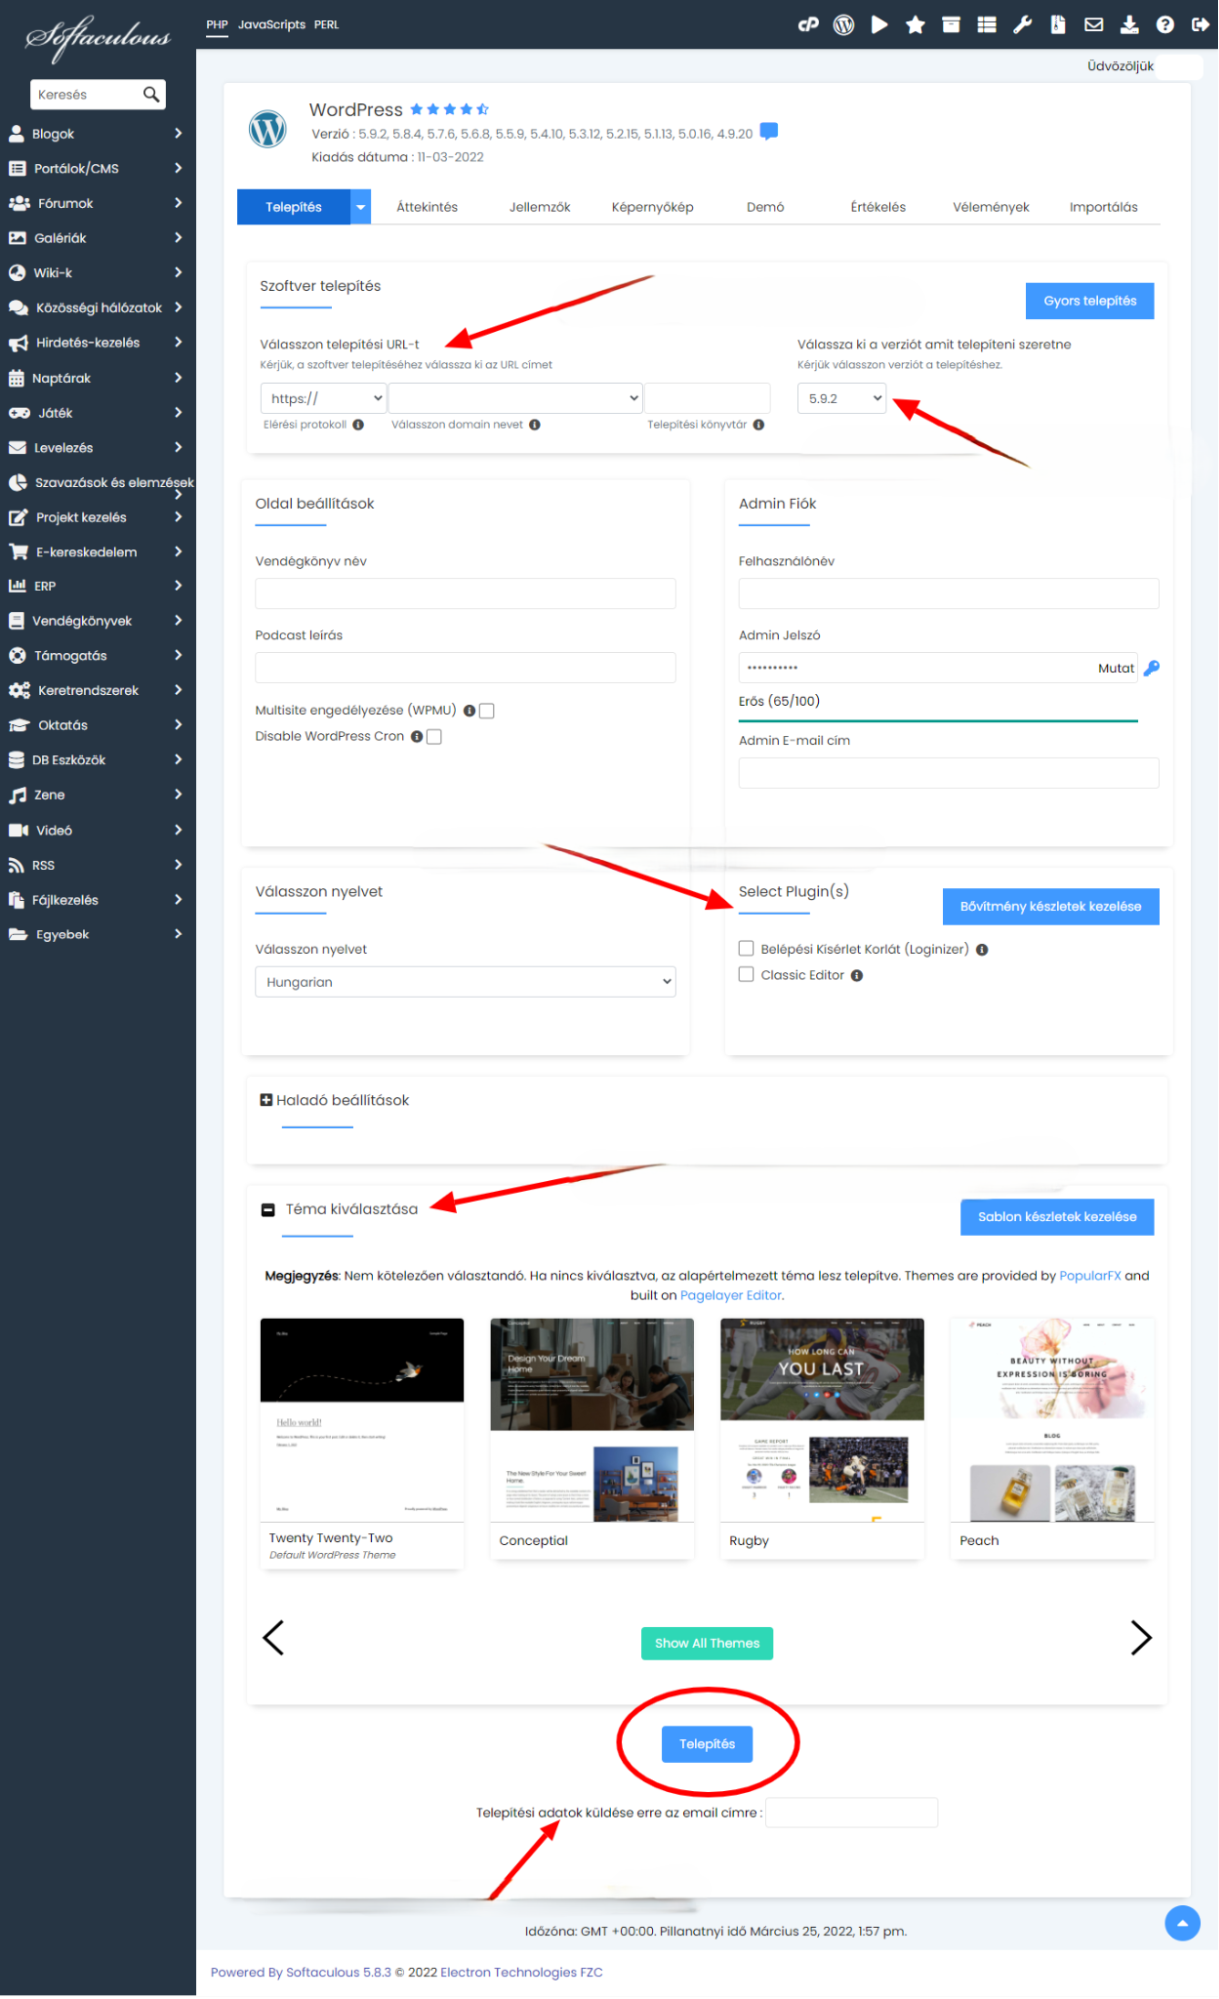Open the domain name dropdown
Screen dimensions: 1219x1999
(x=515, y=399)
